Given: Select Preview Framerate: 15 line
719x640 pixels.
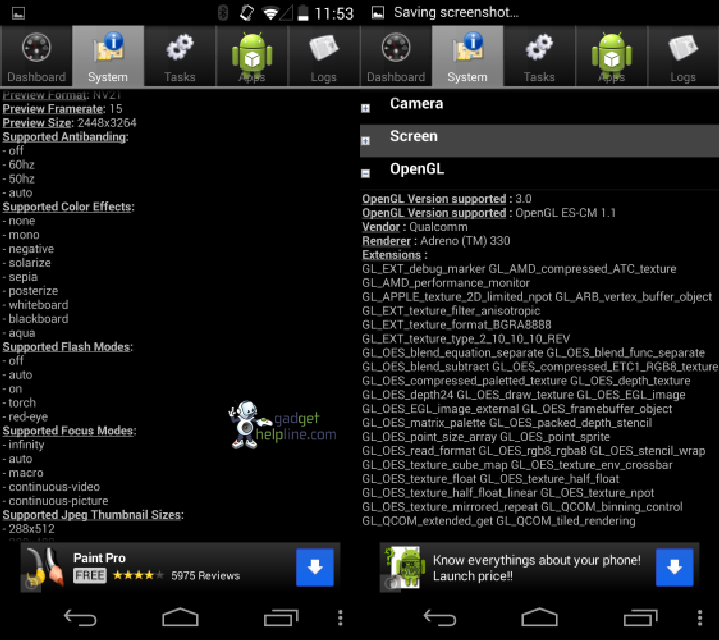Looking at the screenshot, I should click(62, 109).
